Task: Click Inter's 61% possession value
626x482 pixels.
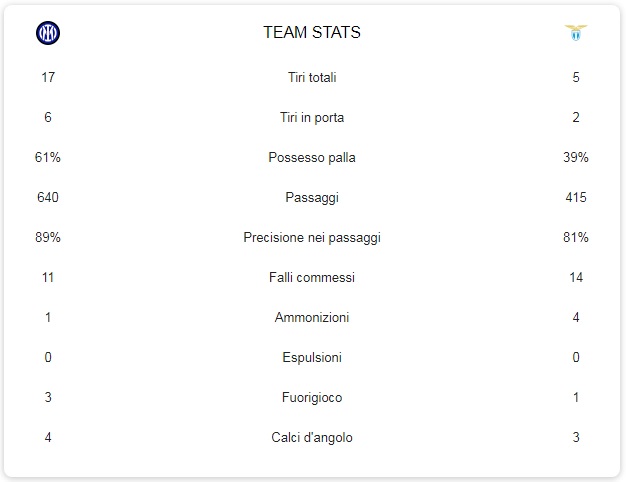Action: click(48, 157)
